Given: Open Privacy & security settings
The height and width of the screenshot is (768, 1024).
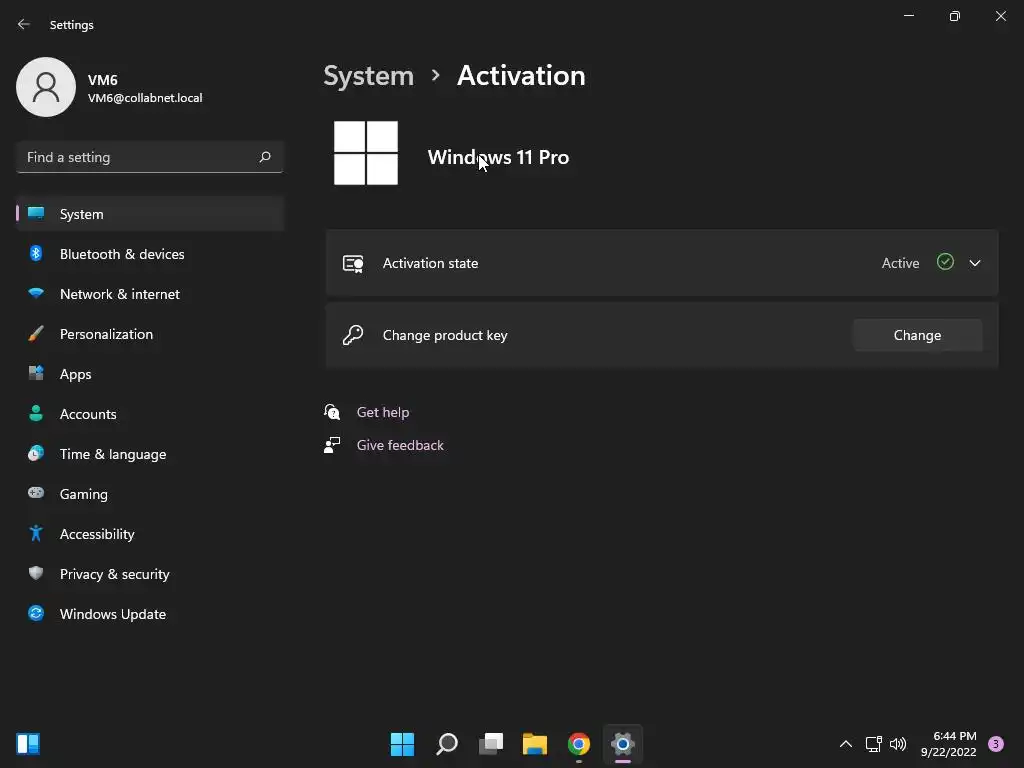Looking at the screenshot, I should [150, 573].
